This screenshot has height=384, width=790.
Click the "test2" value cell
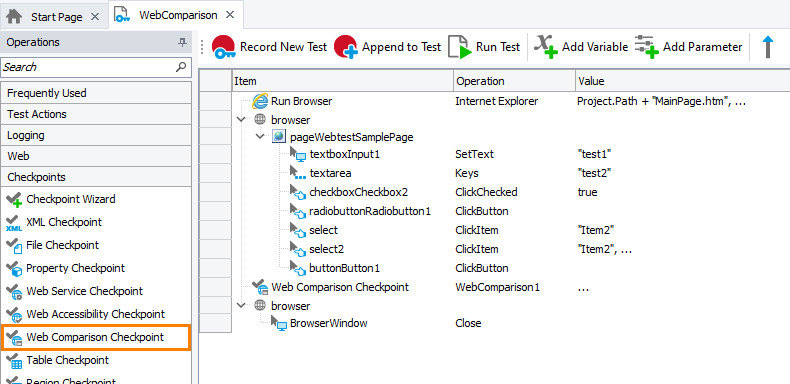(x=594, y=174)
